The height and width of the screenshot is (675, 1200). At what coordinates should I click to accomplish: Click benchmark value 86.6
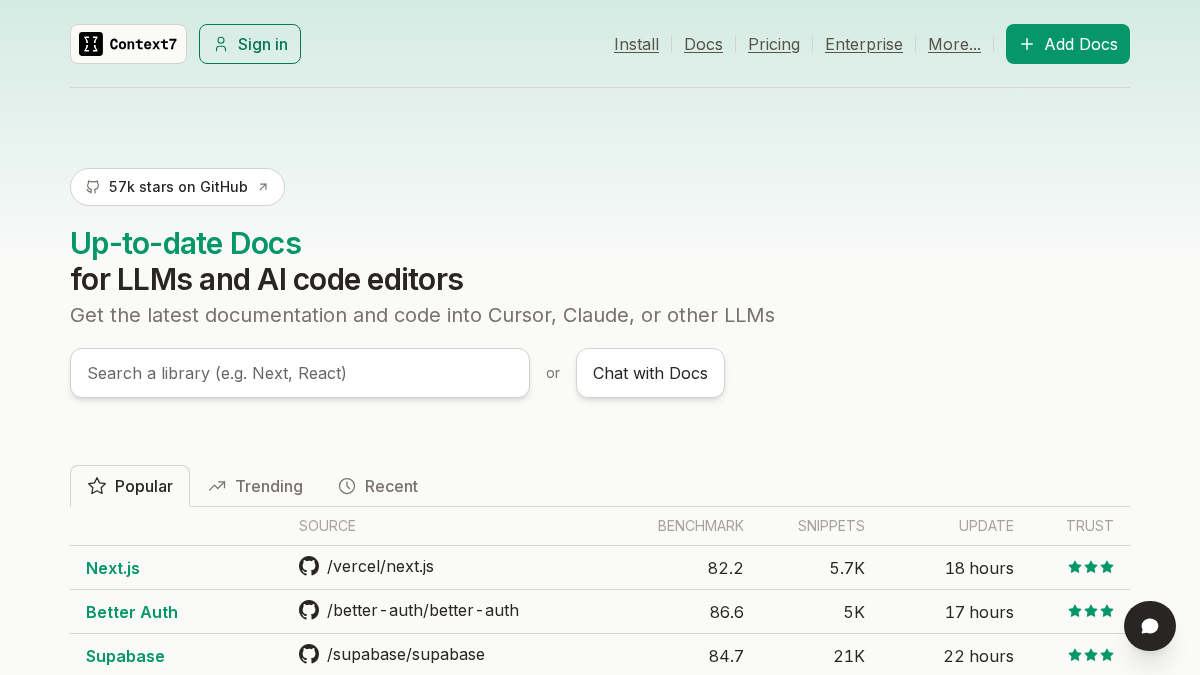(727, 612)
